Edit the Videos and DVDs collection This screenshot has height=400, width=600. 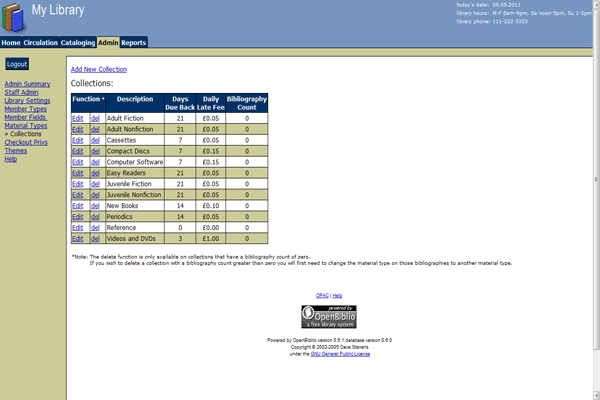point(78,239)
